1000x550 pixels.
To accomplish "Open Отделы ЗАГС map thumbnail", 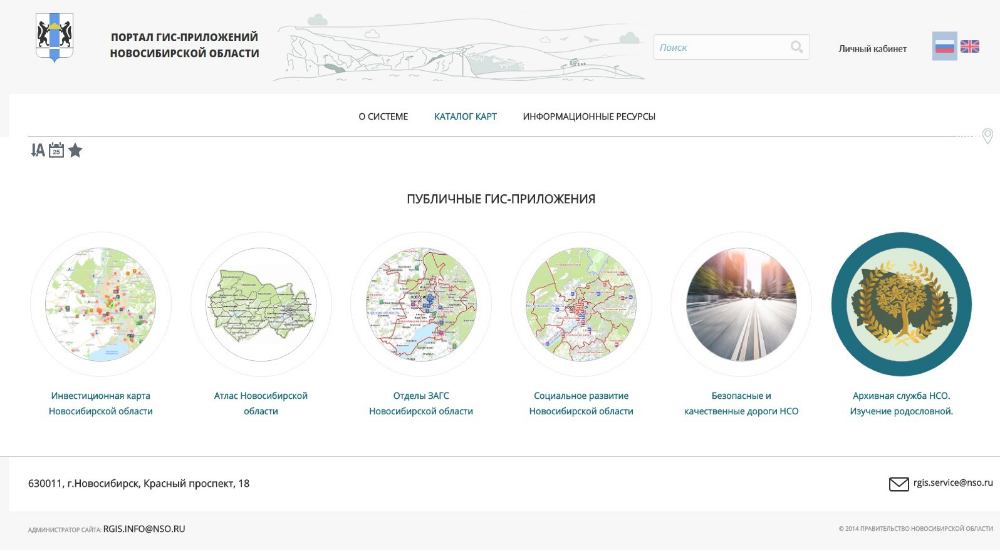I will pos(421,303).
